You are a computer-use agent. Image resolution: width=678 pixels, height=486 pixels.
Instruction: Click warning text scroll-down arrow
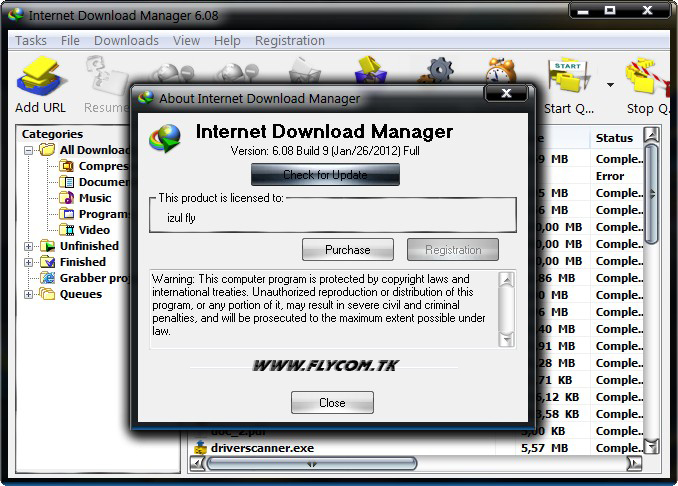pyautogui.click(x=506, y=339)
